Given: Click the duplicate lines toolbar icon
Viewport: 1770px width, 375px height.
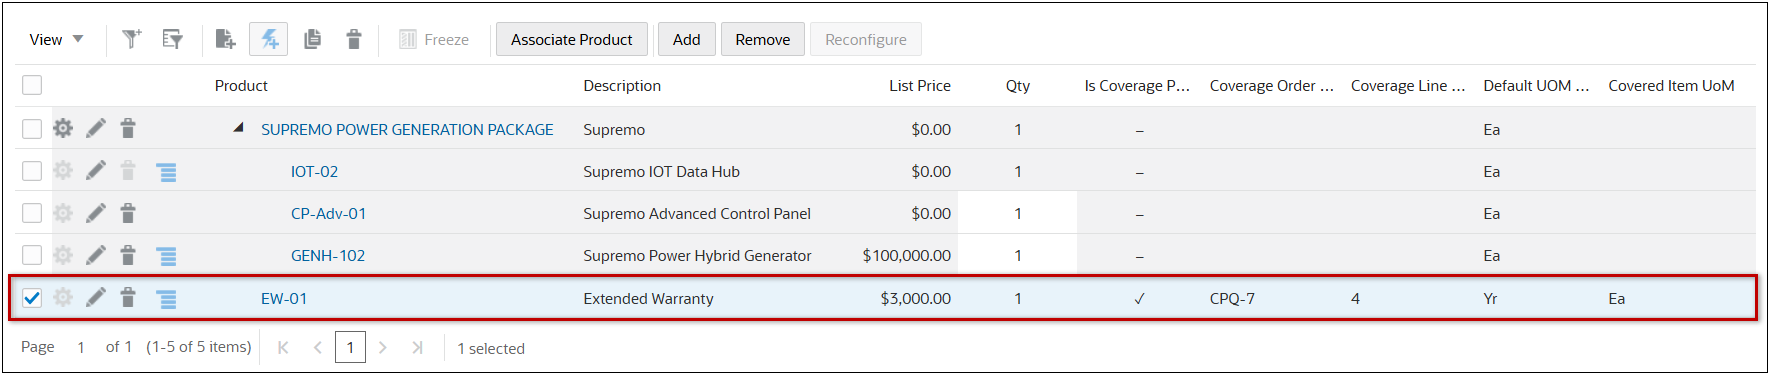Looking at the screenshot, I should click(312, 39).
